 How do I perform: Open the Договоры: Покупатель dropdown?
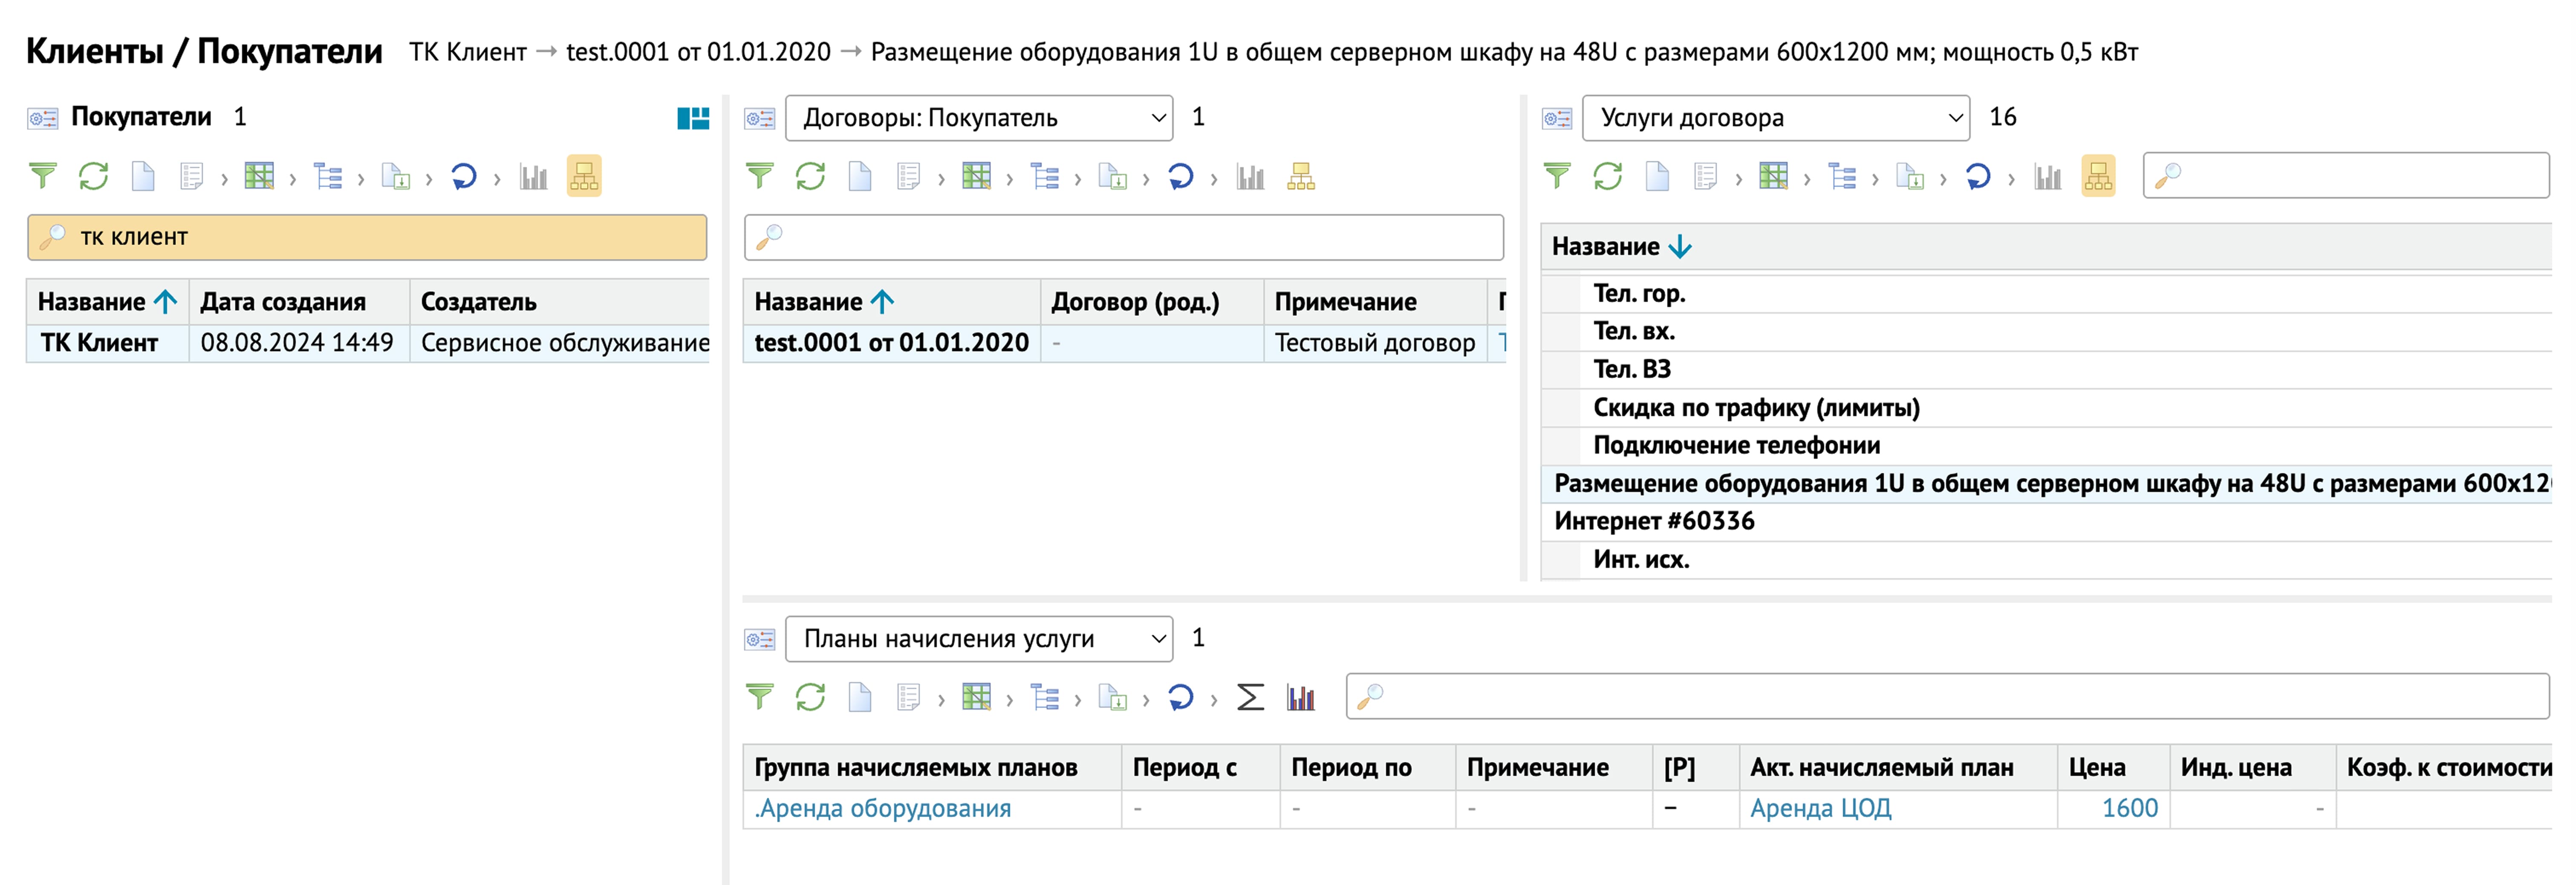pos(979,118)
